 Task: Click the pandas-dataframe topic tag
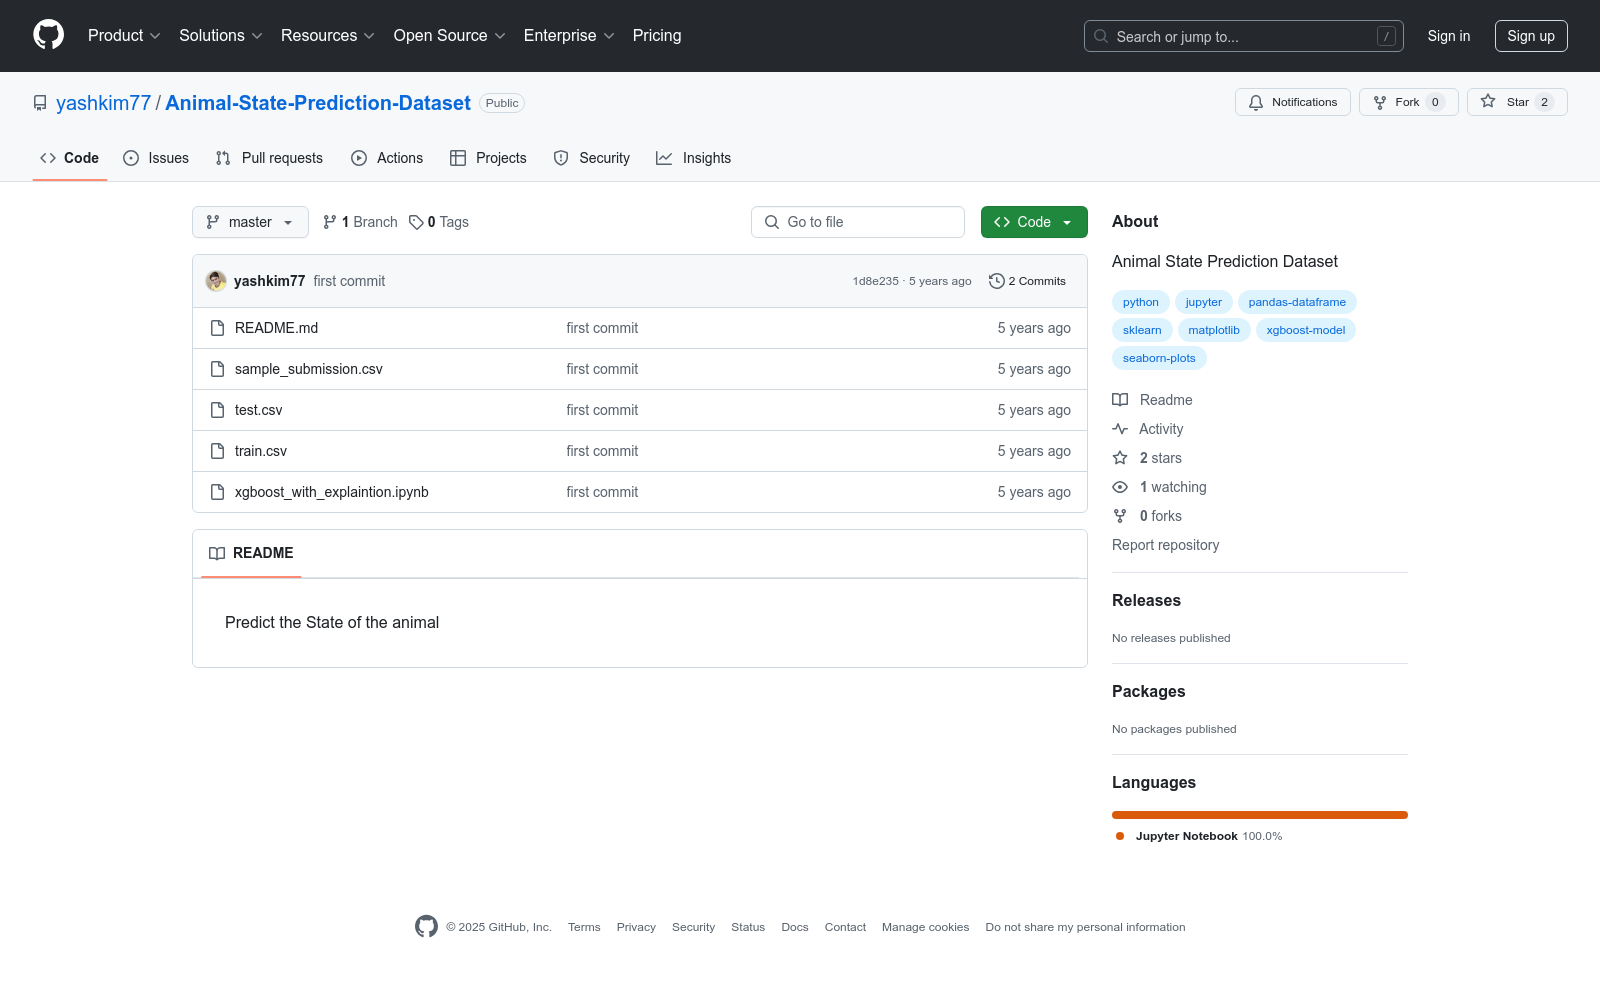pyautogui.click(x=1297, y=302)
